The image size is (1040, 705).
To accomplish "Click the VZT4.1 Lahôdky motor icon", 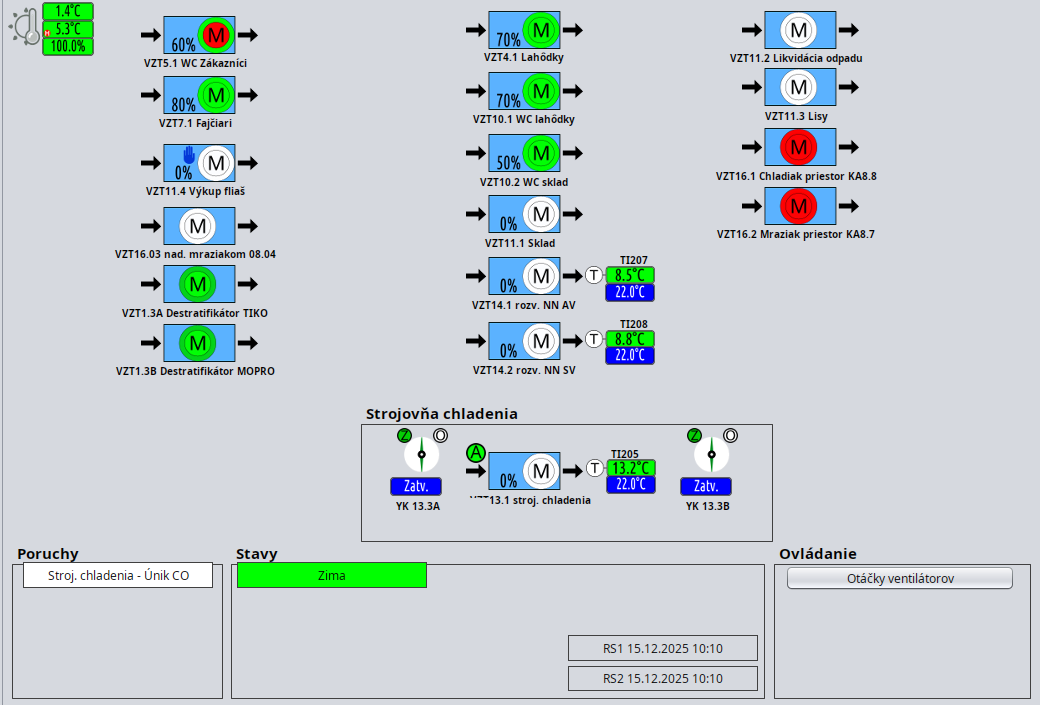I will point(541,31).
